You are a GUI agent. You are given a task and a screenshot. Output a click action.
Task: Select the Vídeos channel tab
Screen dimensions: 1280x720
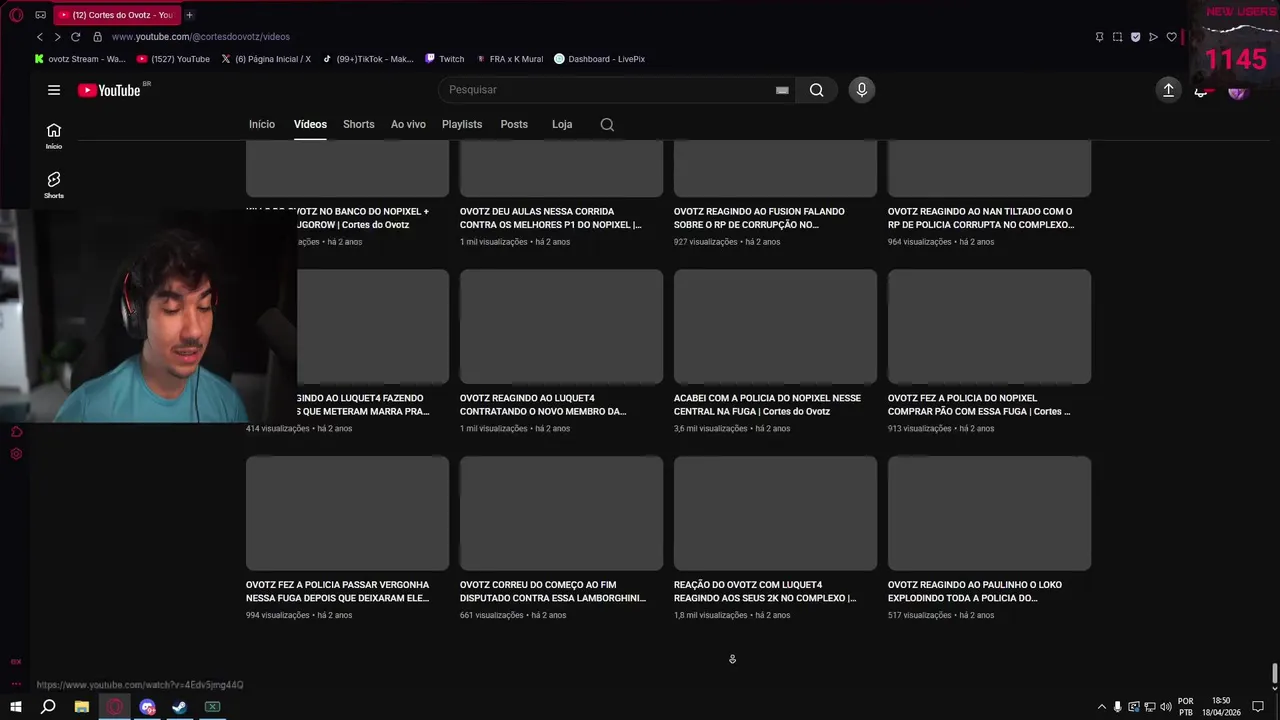[x=310, y=125]
